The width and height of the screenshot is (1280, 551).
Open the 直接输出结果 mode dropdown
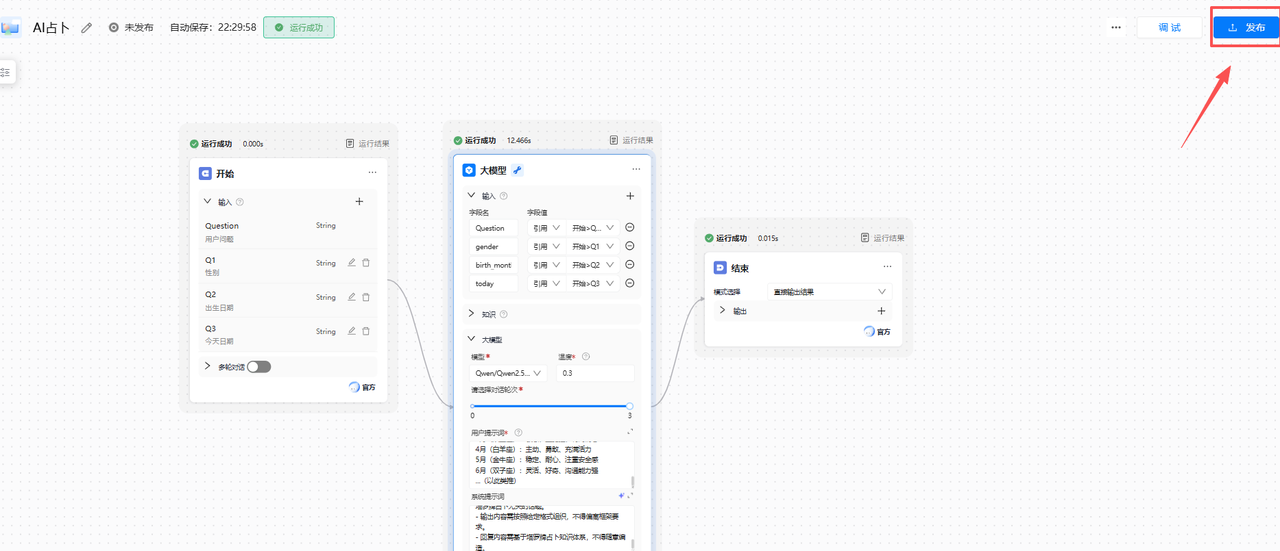tap(829, 291)
